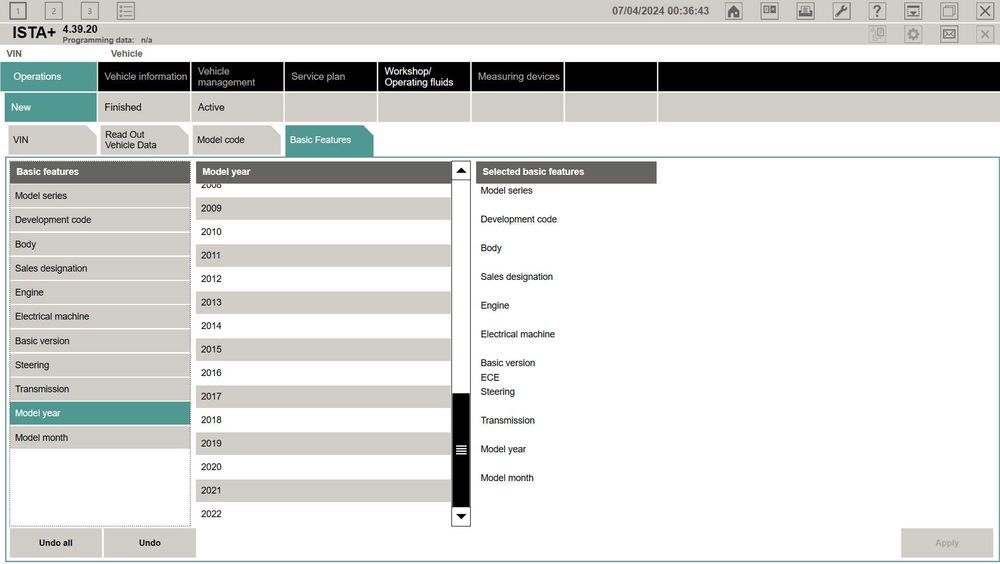Viewport: 1000px width, 564px height.
Task: Choose model year 2015
Action: pyautogui.click(x=323, y=350)
